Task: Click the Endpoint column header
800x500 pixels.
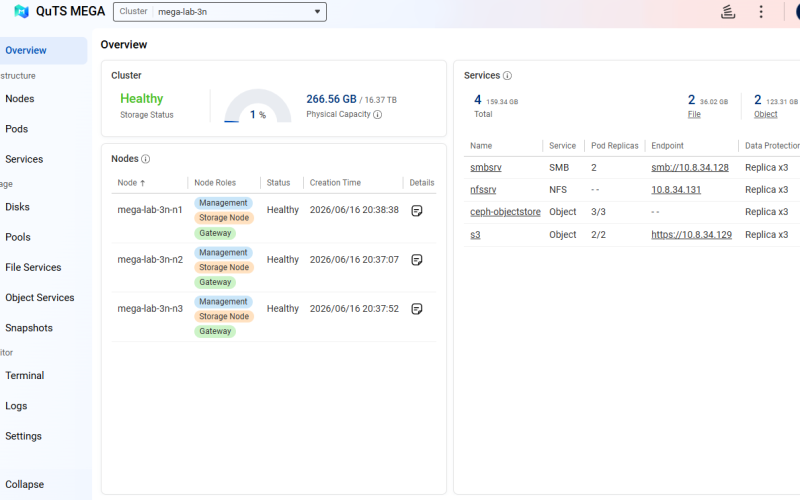Action: point(667,146)
